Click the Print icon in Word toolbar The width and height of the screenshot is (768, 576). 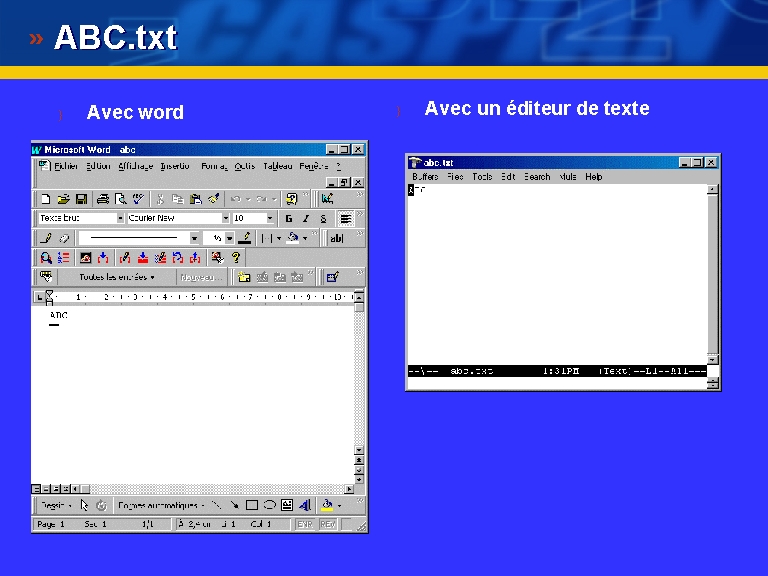click(x=103, y=199)
